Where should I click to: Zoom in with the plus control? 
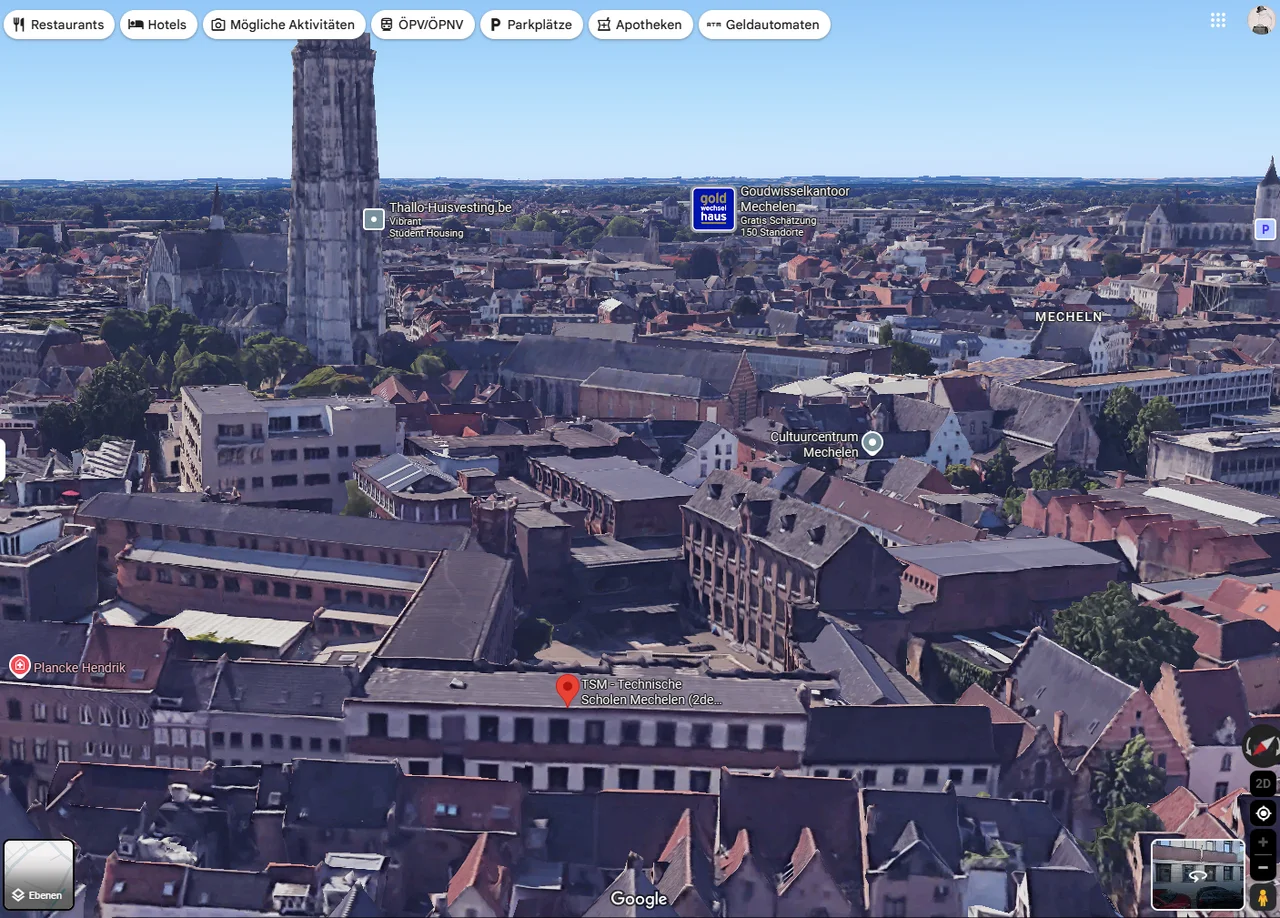click(x=1262, y=841)
